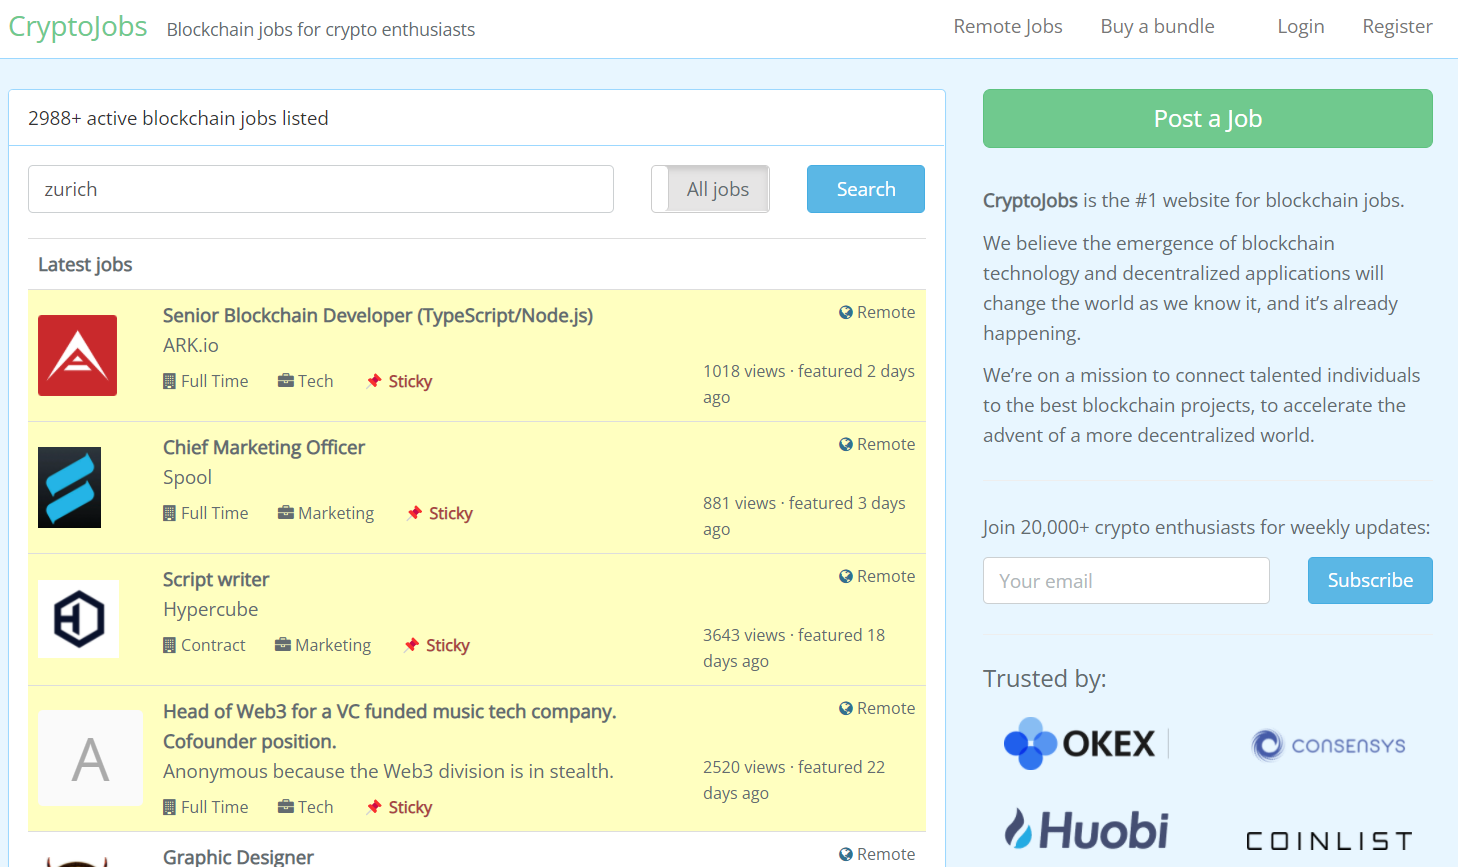Click the building icon beside ARK.io Full Time
Screen dimensions: 1458x867
[169, 381]
